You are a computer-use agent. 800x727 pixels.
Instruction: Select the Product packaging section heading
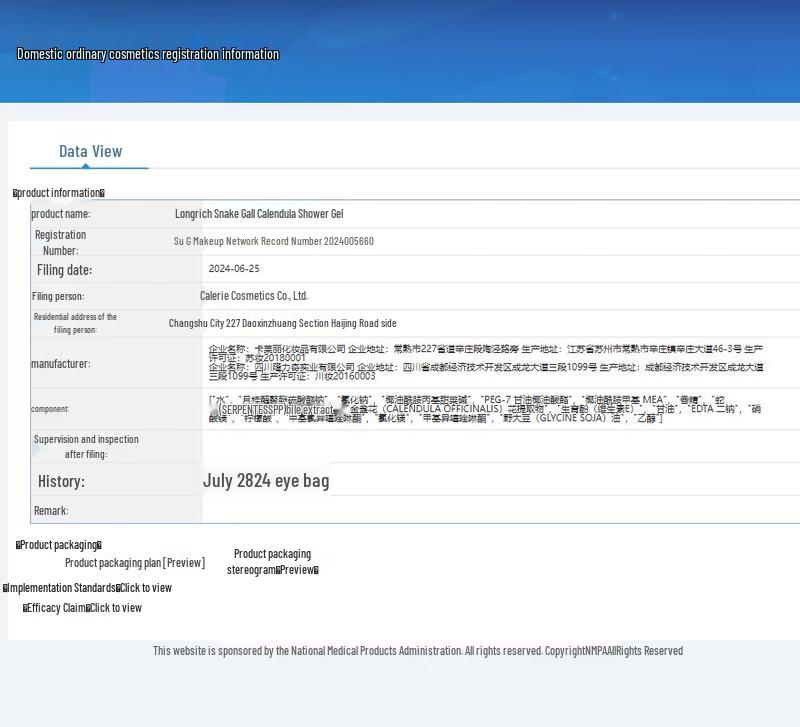[59, 545]
